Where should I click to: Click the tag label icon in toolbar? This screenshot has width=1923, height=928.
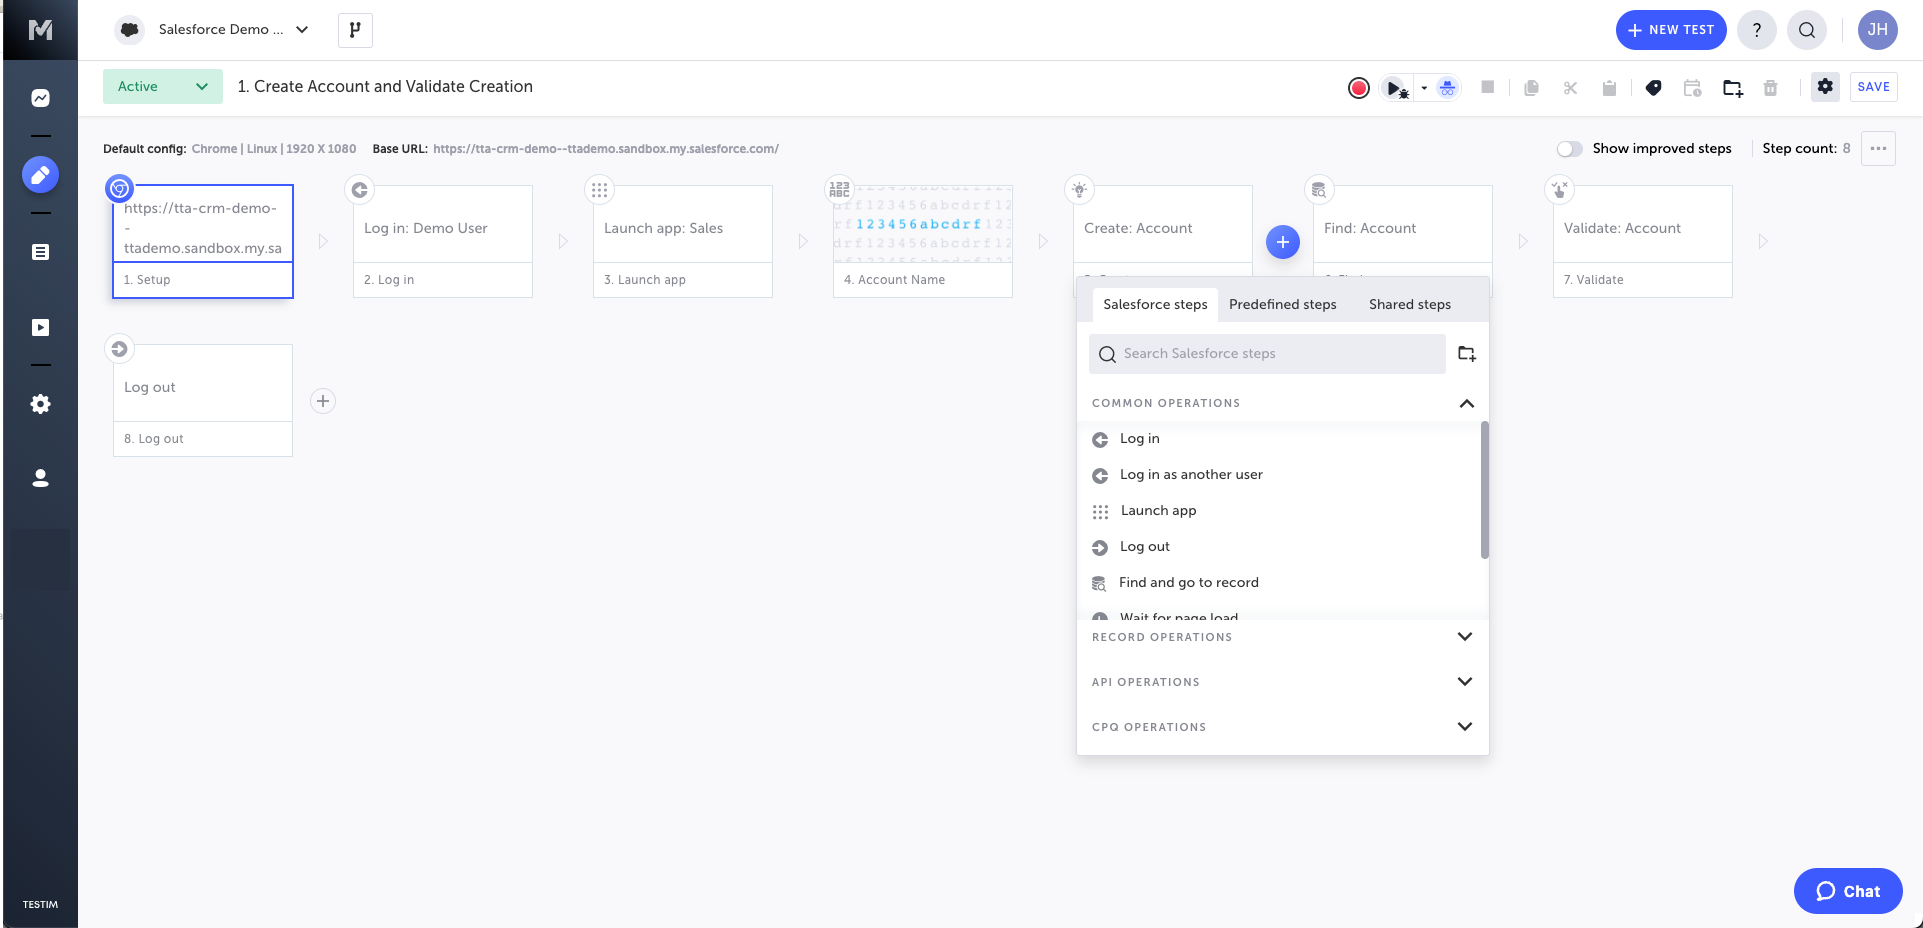pyautogui.click(x=1653, y=88)
